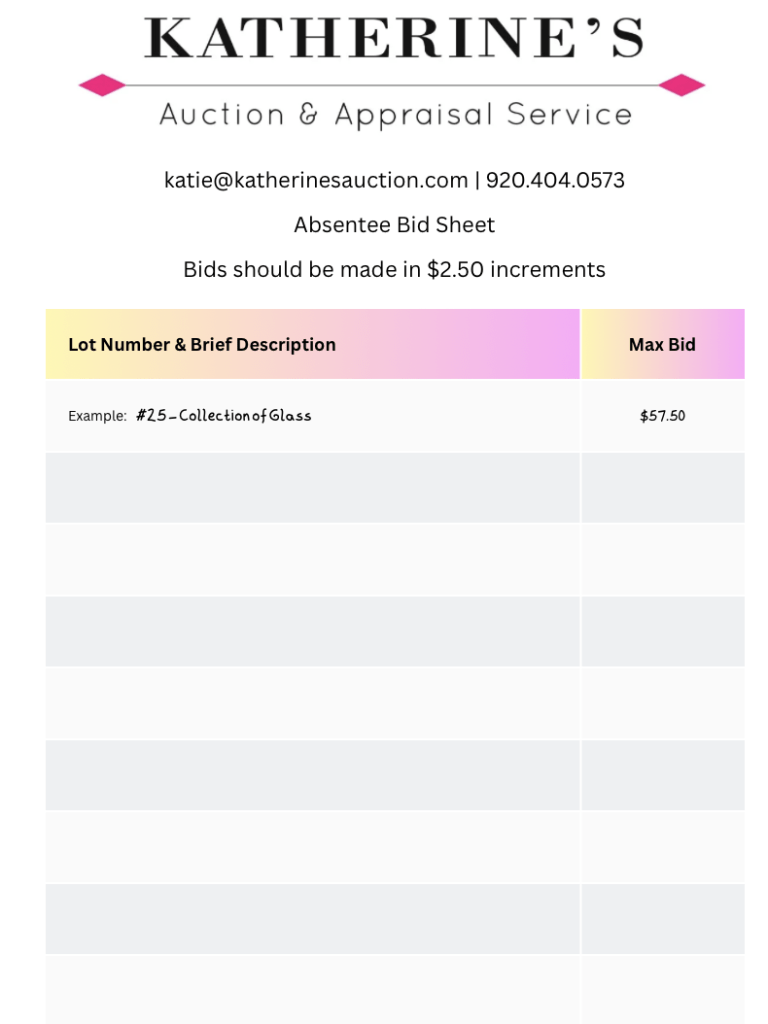
Task: Select the example #25 Collection of Glass entry
Action: click(223, 415)
